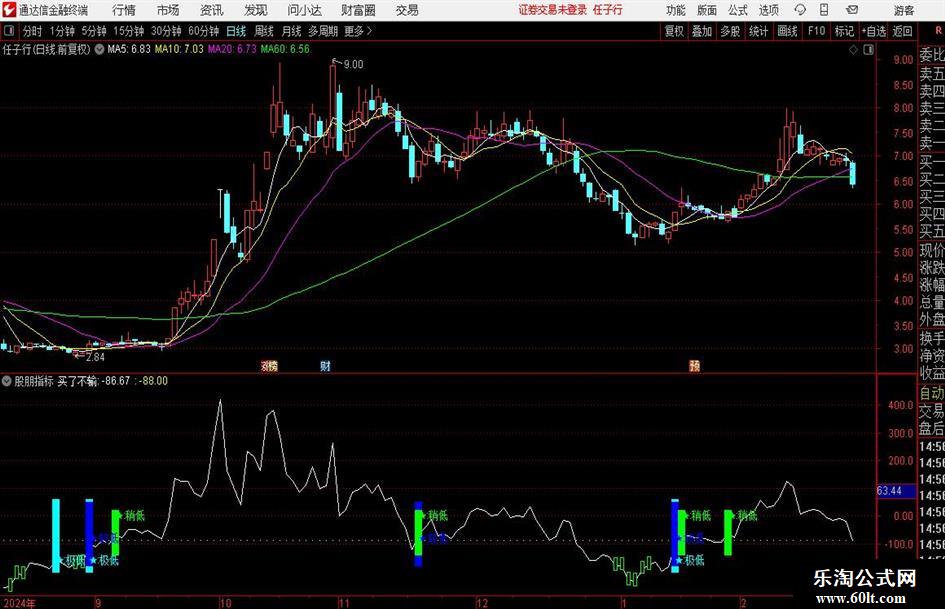Click the month 11 marker on time axis
The width and height of the screenshot is (945, 609).
click(x=344, y=603)
